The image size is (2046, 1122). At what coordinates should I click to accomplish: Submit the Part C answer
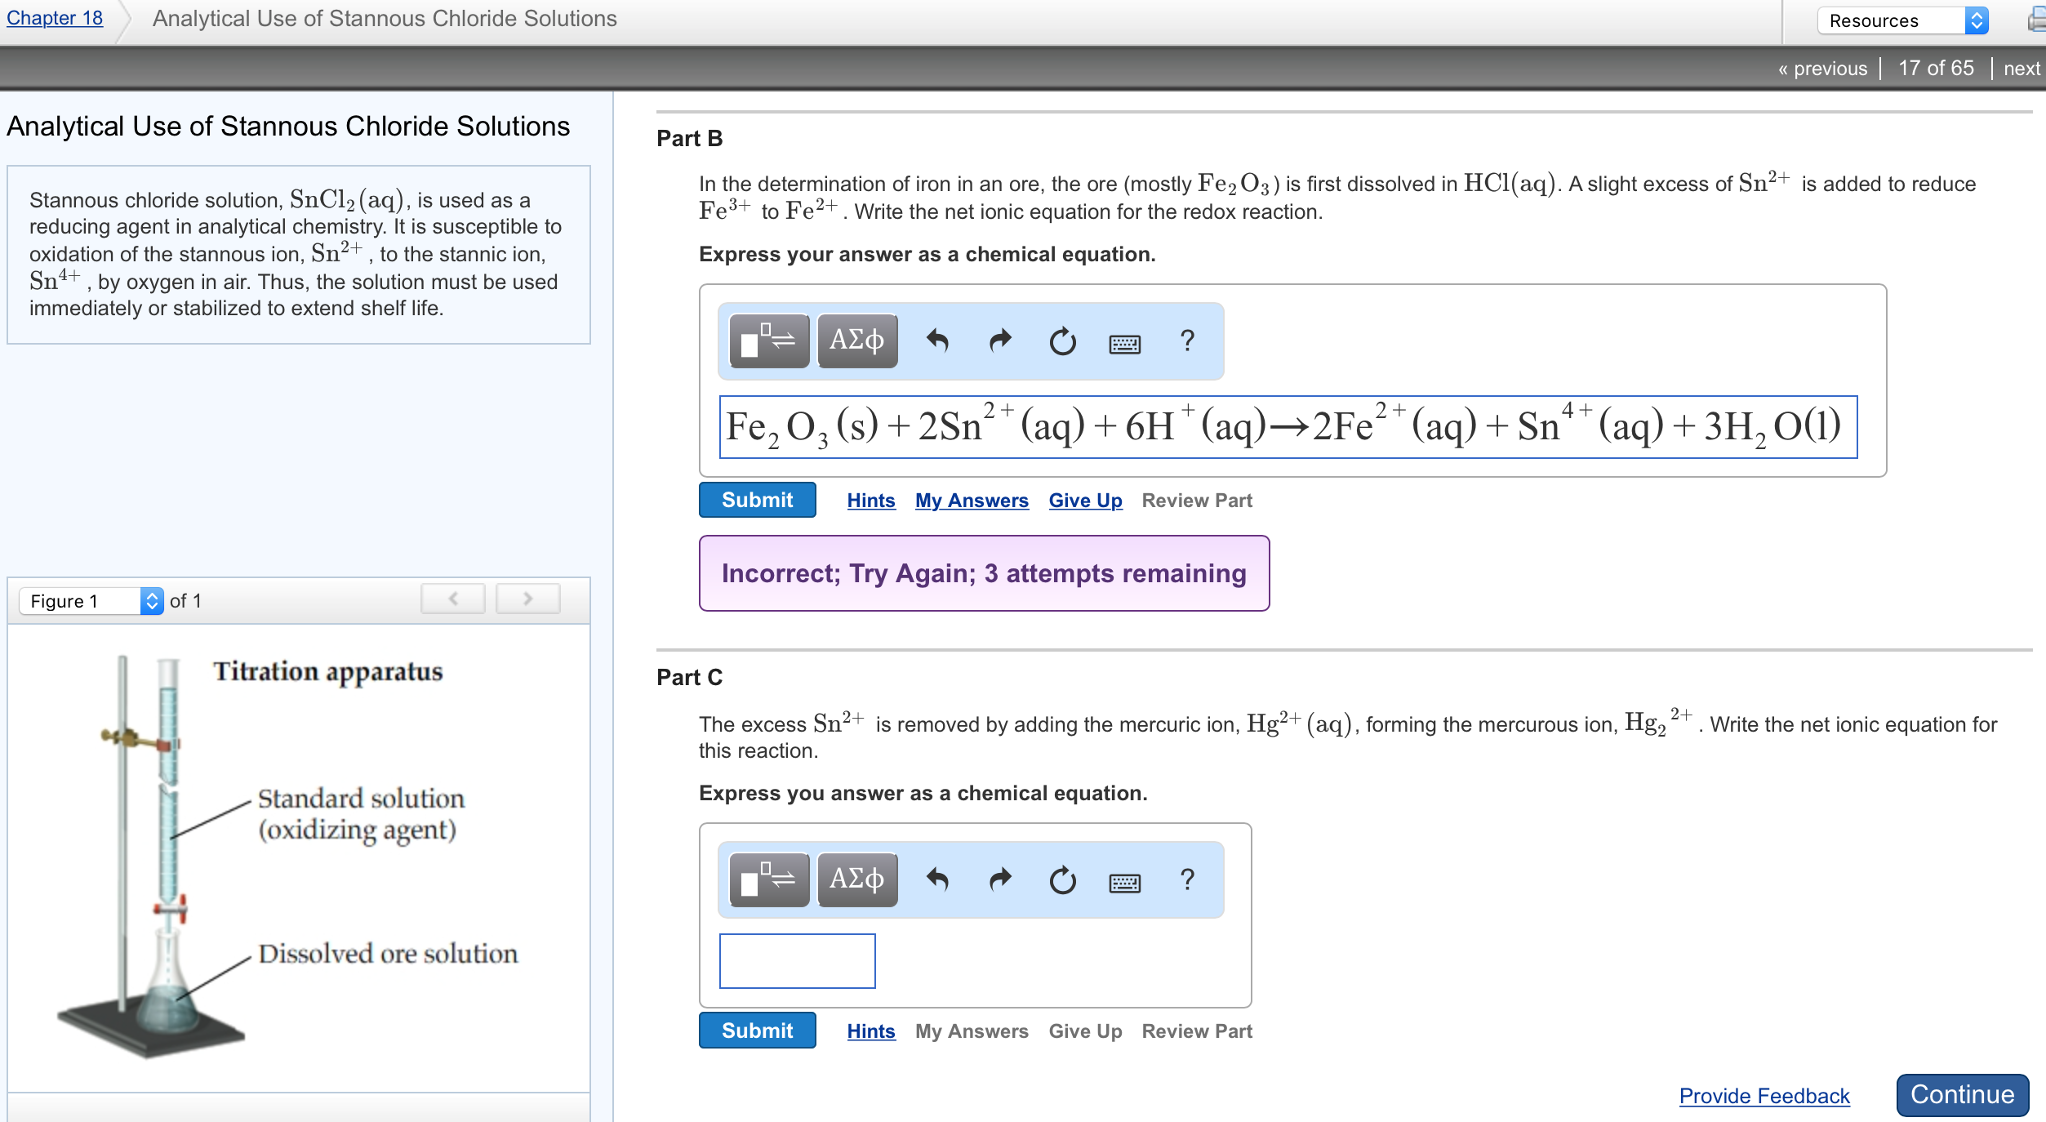tap(757, 1031)
